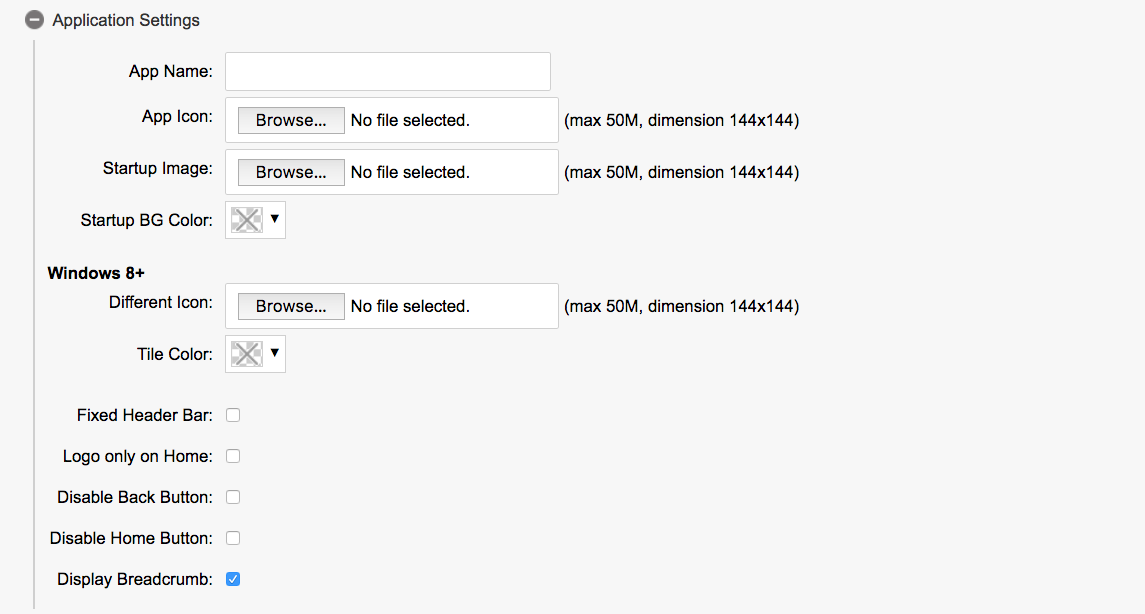Click the Startup Image file input area
This screenshot has width=1145, height=614.
coord(450,173)
